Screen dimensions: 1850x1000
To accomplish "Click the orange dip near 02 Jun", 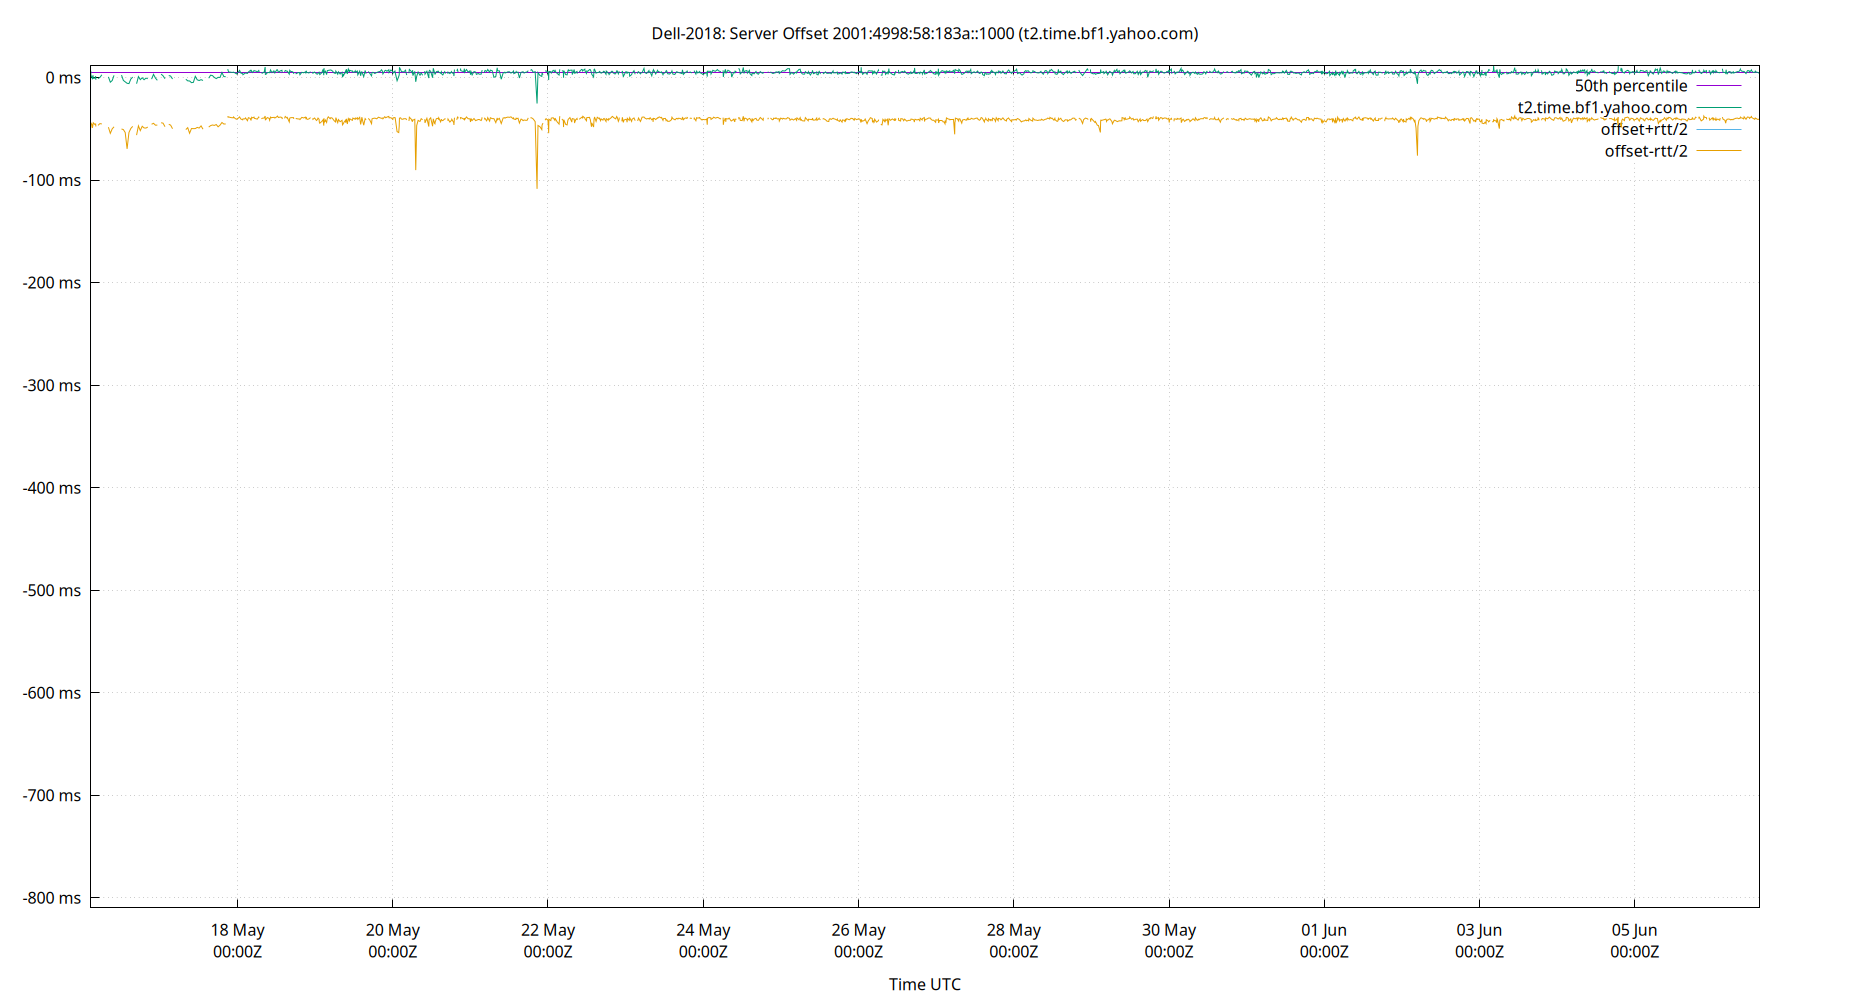I will [1416, 140].
